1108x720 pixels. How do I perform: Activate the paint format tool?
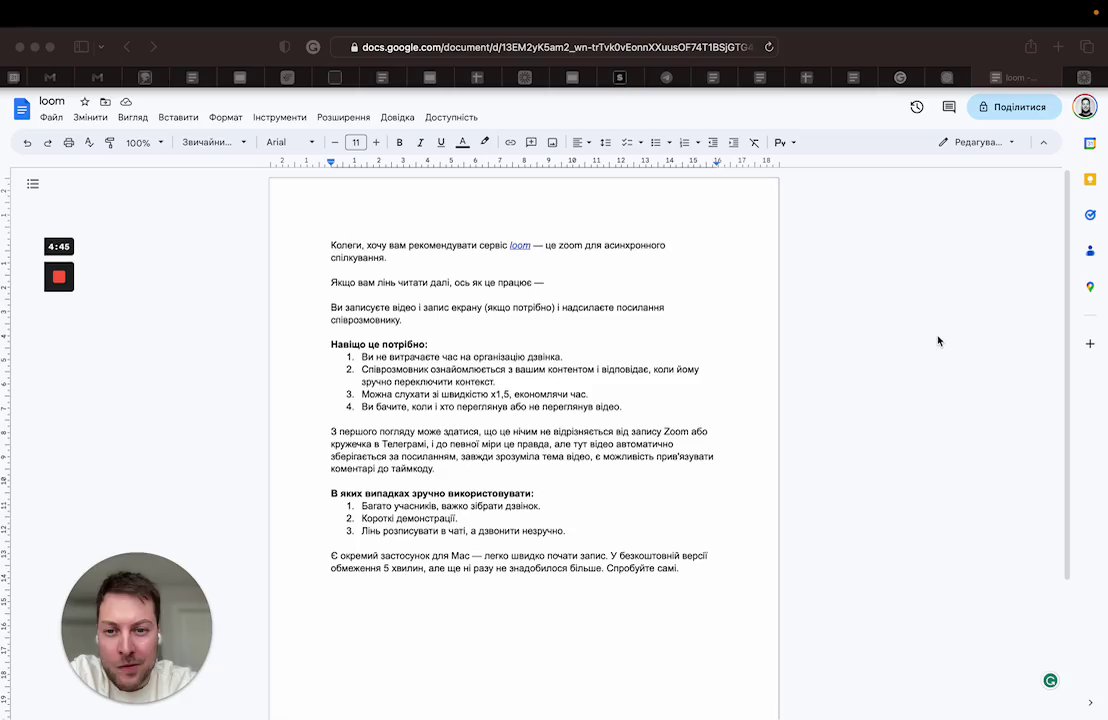(110, 143)
